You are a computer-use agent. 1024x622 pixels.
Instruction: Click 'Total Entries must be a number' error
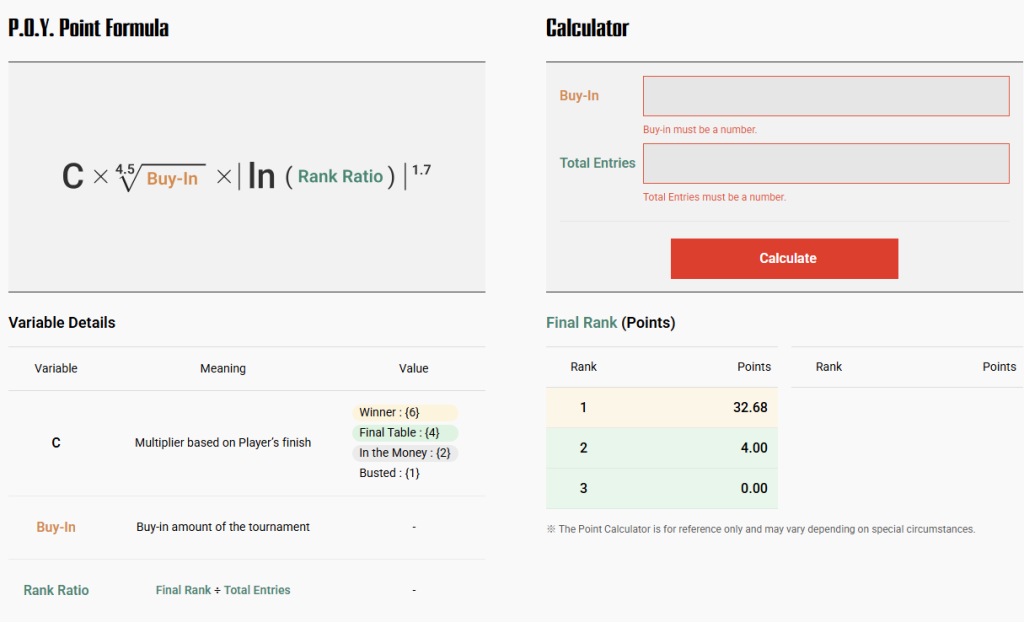(x=714, y=197)
